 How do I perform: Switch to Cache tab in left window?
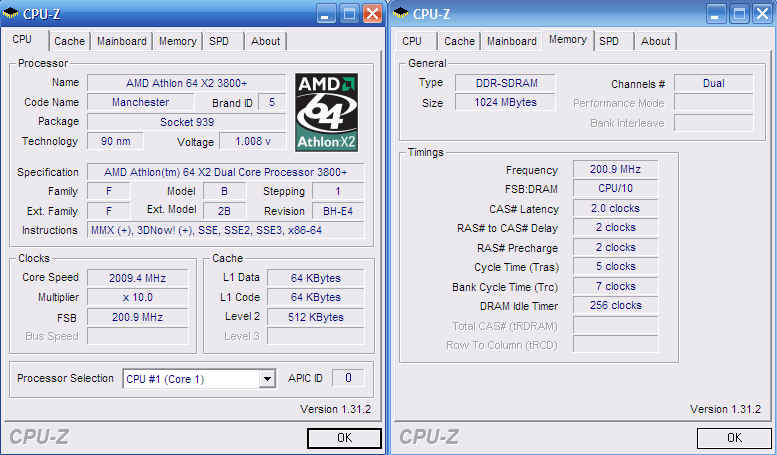(69, 41)
